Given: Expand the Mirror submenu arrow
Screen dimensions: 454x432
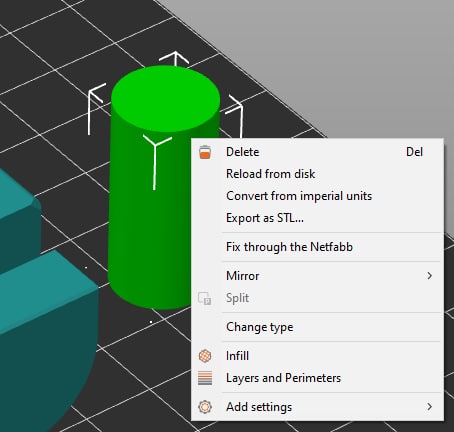Looking at the screenshot, I should (430, 276).
